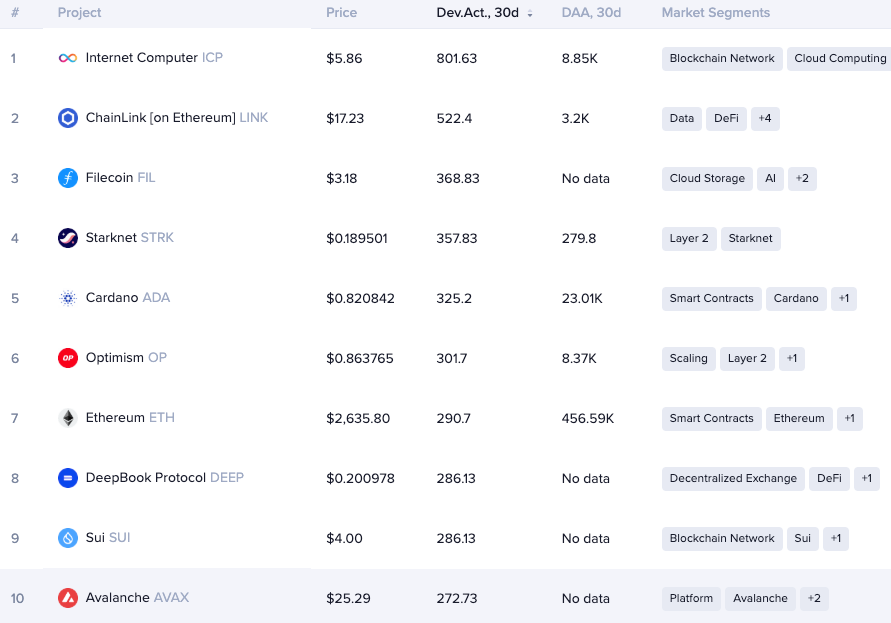The height and width of the screenshot is (623, 891).
Task: Open the Cardano ADA project link
Action: coord(128,298)
